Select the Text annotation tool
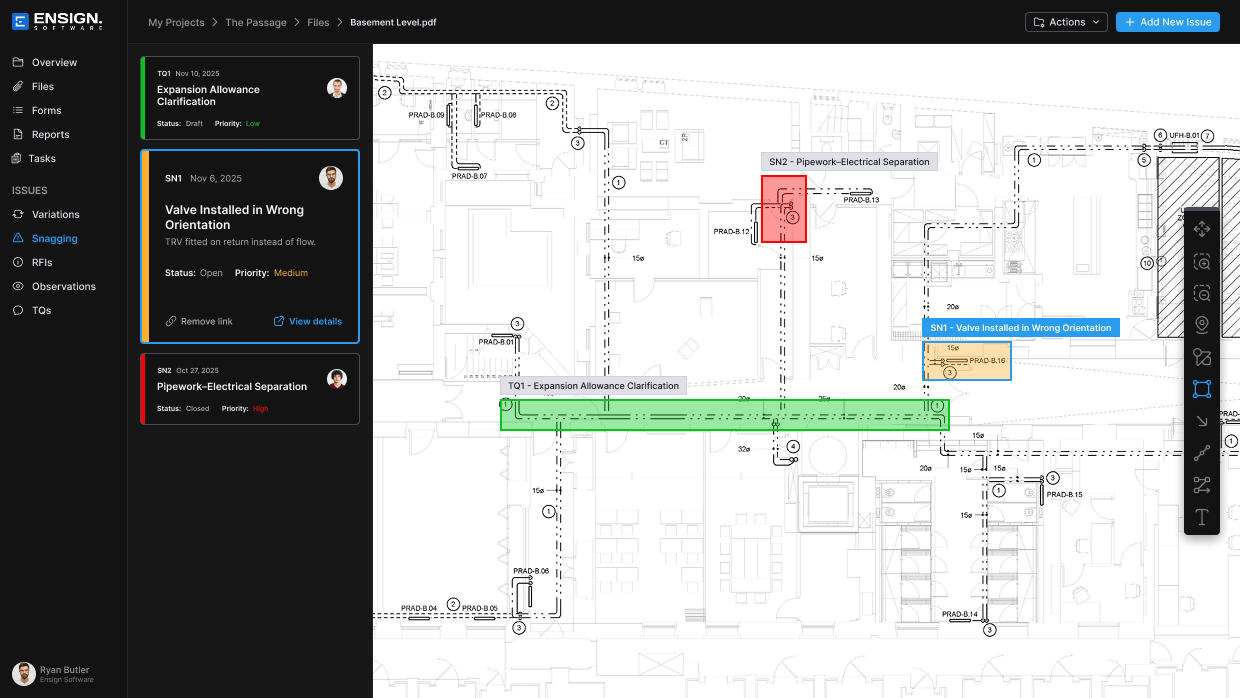The width and height of the screenshot is (1240, 698). [1202, 517]
